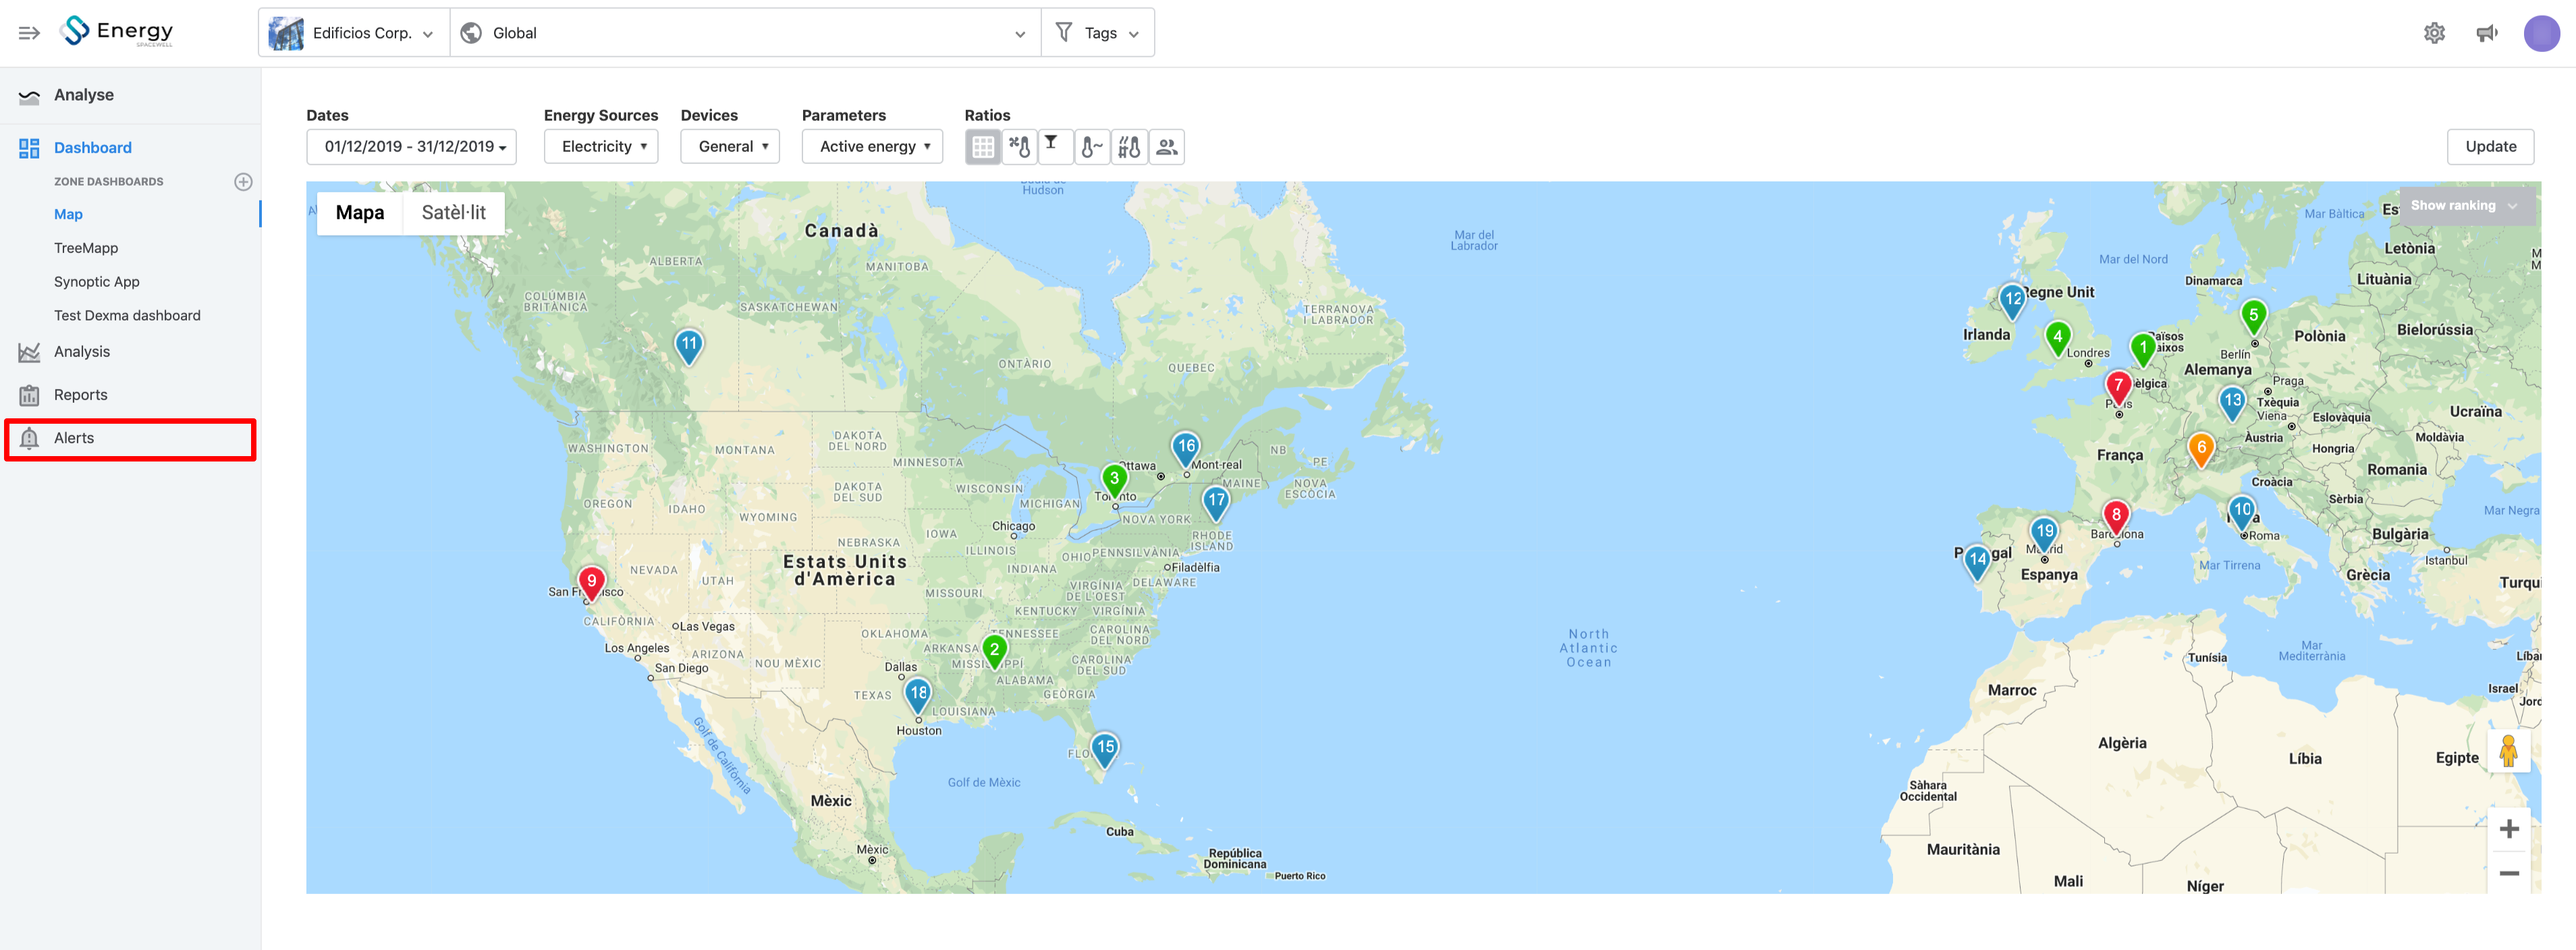The image size is (2576, 950).
Task: Select the grid surface ratio icon
Action: tap(982, 147)
